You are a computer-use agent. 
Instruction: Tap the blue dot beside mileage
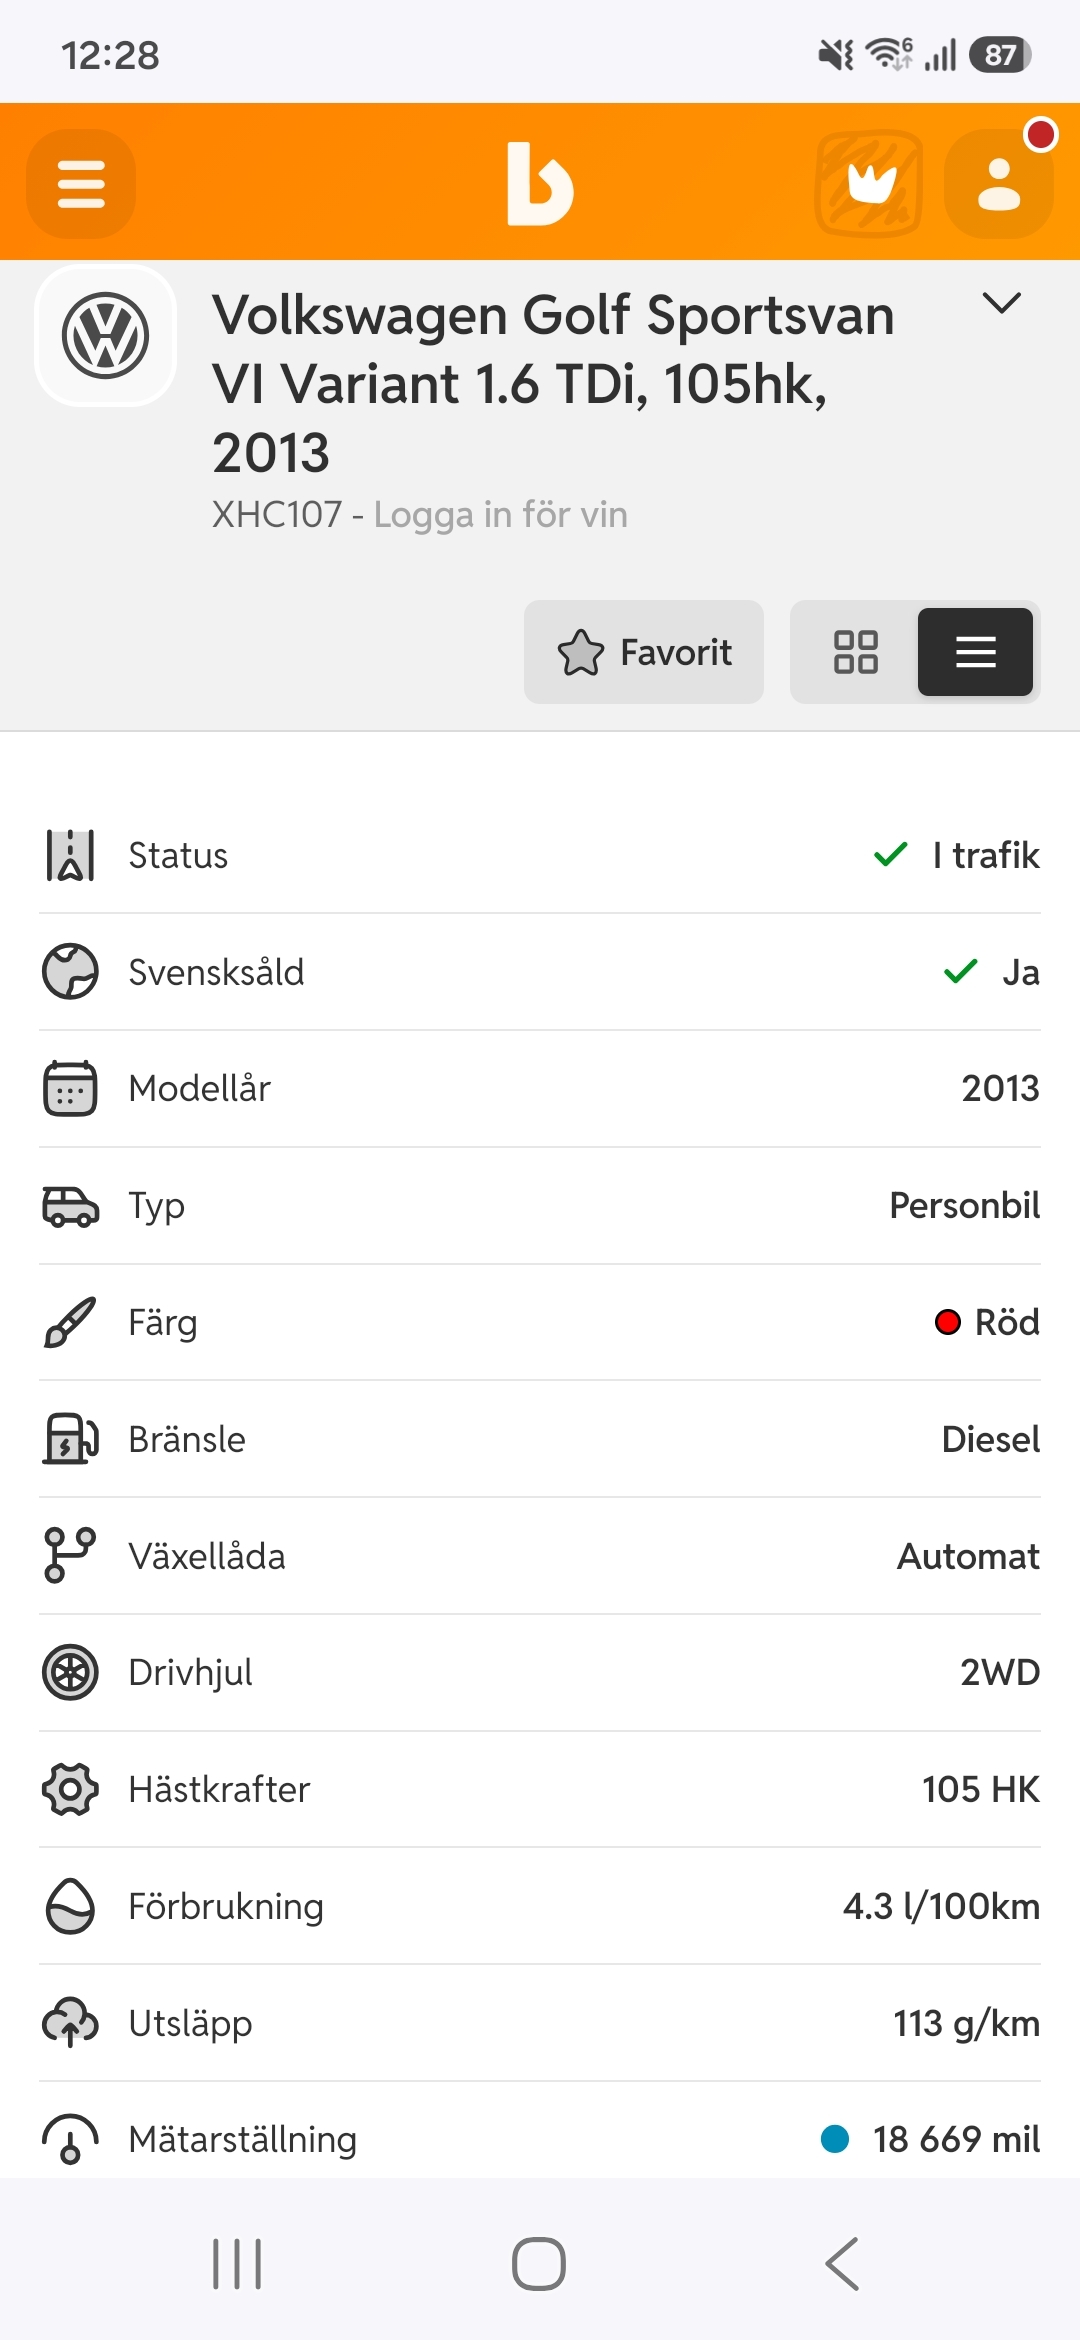pos(835,2139)
